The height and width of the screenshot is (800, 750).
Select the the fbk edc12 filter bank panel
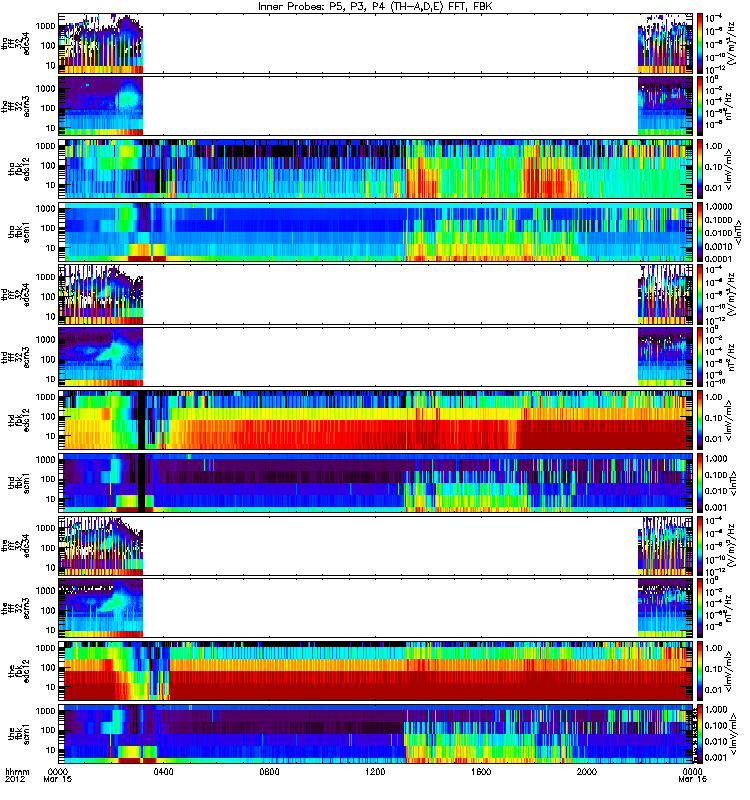click(x=376, y=671)
